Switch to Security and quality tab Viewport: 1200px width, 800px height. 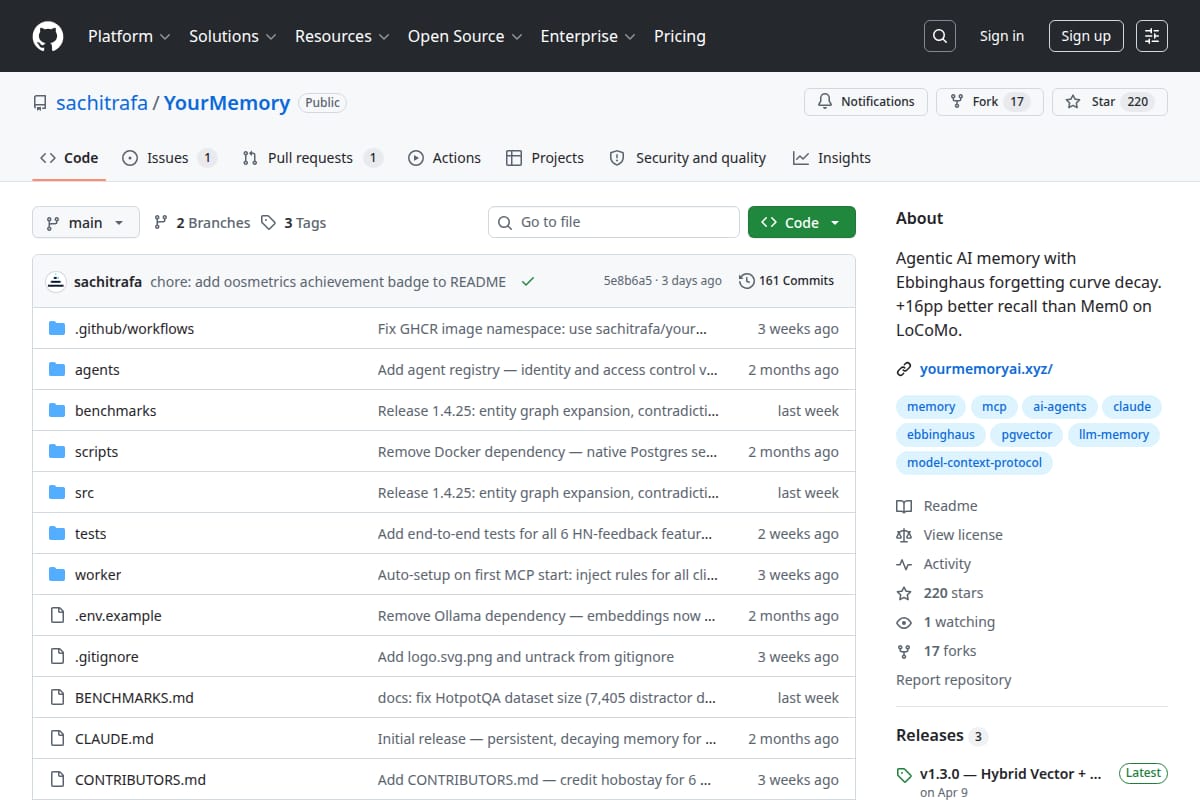coord(688,158)
